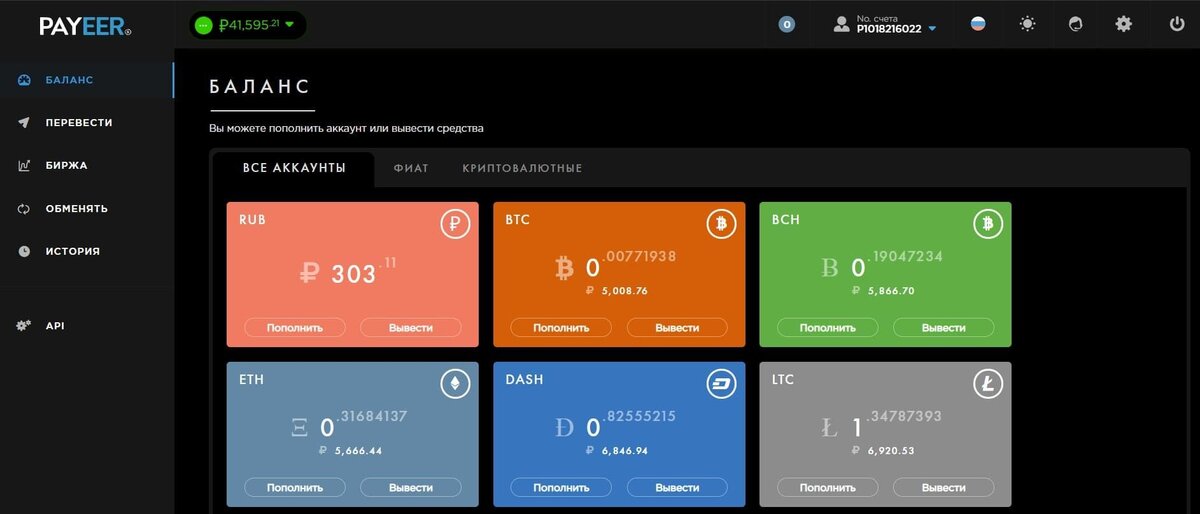
Task: Switch to the ФИАТ tab
Action: coord(411,168)
